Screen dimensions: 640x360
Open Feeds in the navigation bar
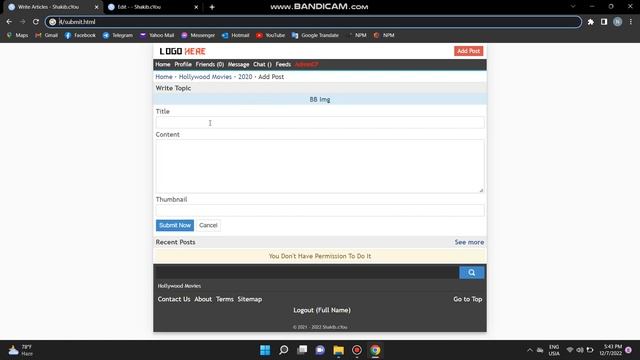[283, 64]
